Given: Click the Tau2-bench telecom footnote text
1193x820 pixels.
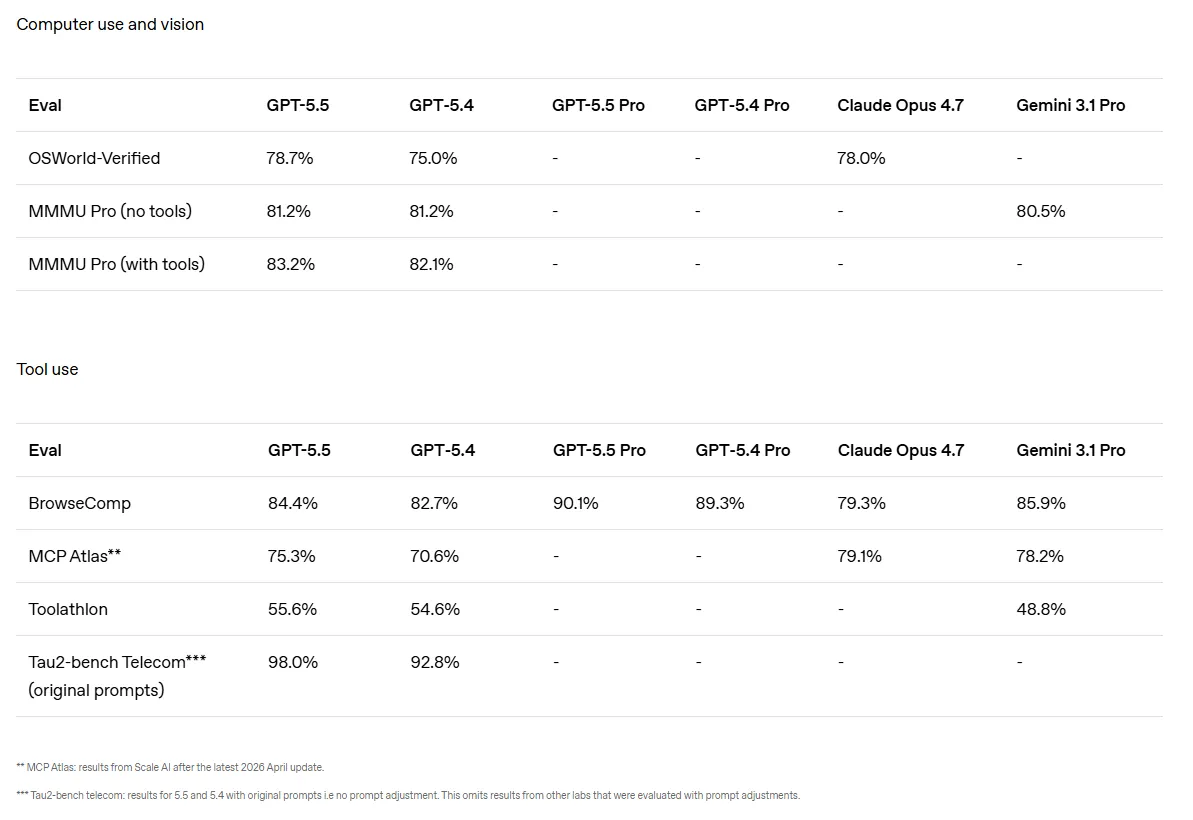Looking at the screenshot, I should (x=409, y=796).
